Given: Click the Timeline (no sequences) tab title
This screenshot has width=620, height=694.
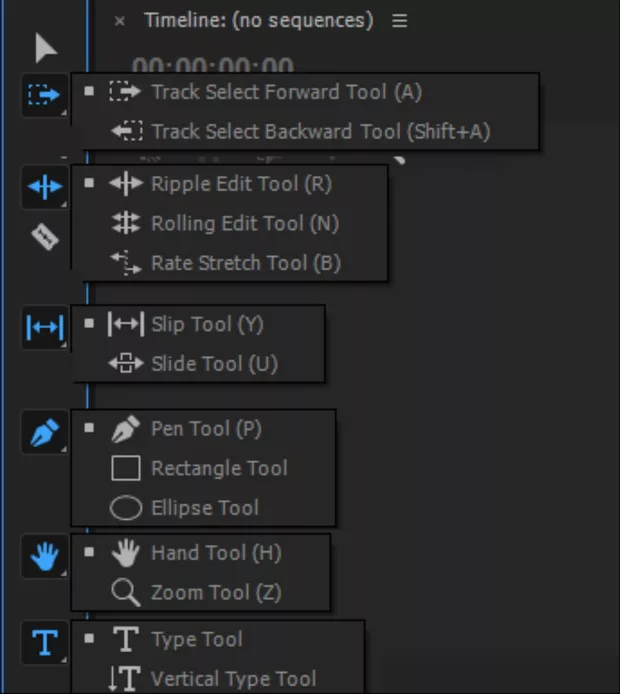Looking at the screenshot, I should [x=258, y=20].
